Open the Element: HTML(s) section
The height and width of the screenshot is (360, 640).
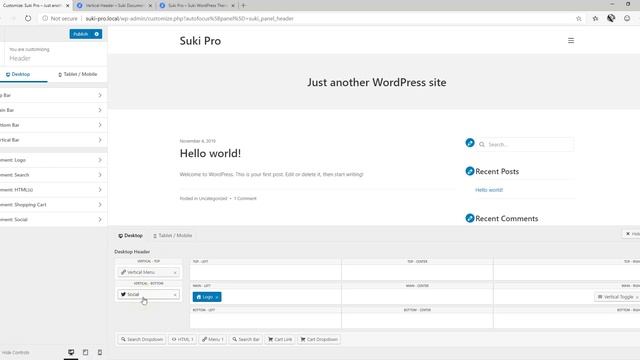(53, 190)
